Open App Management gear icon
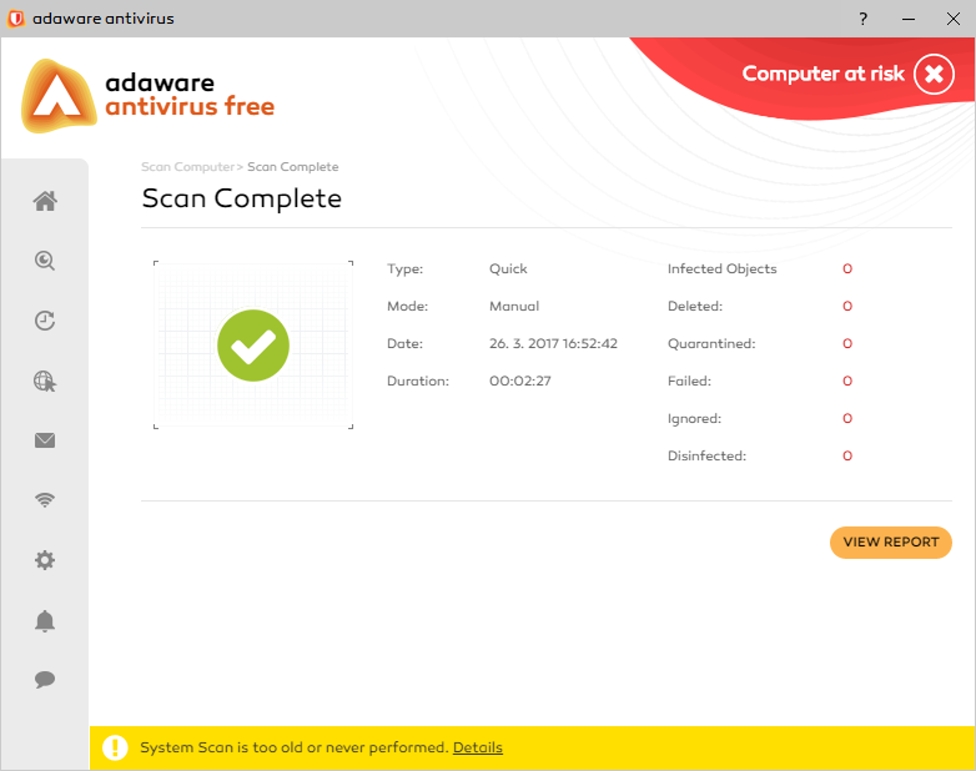The image size is (976, 771). point(45,561)
